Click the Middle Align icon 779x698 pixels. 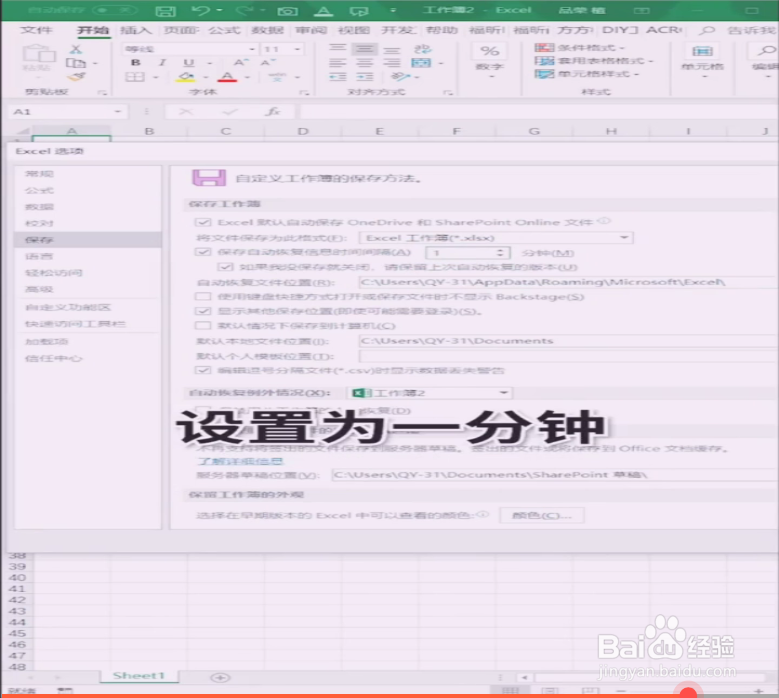pyautogui.click(x=365, y=49)
